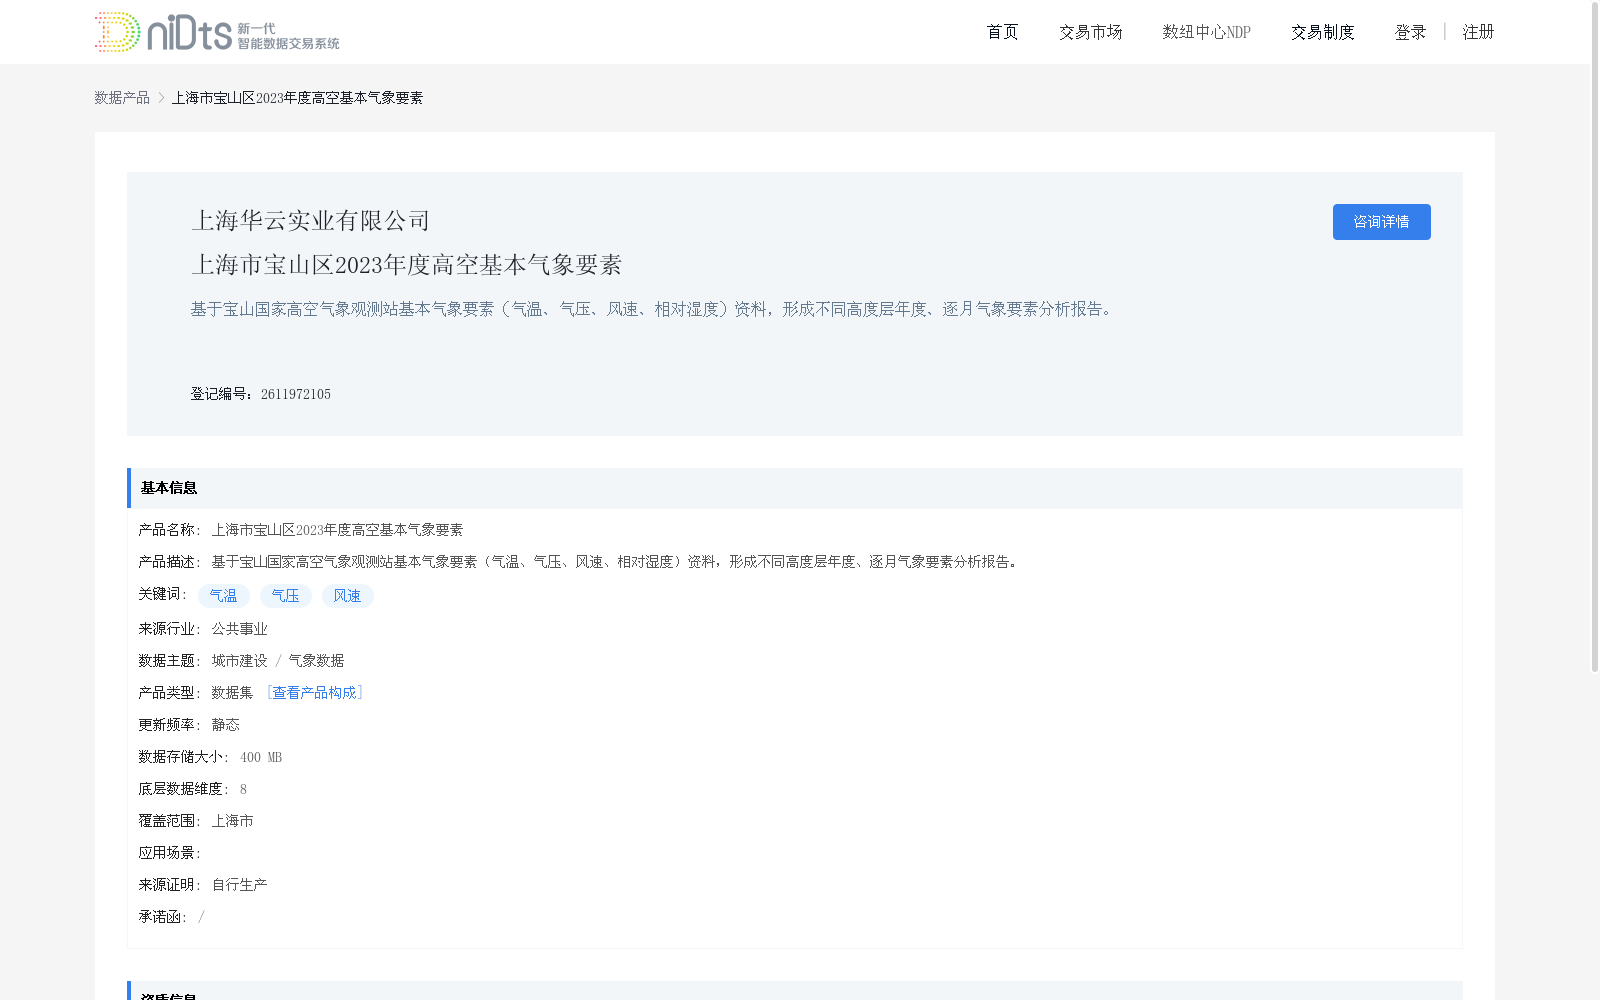The height and width of the screenshot is (1000, 1600).
Task: Click the company name 上海华云实业有限公司
Action: (311, 221)
